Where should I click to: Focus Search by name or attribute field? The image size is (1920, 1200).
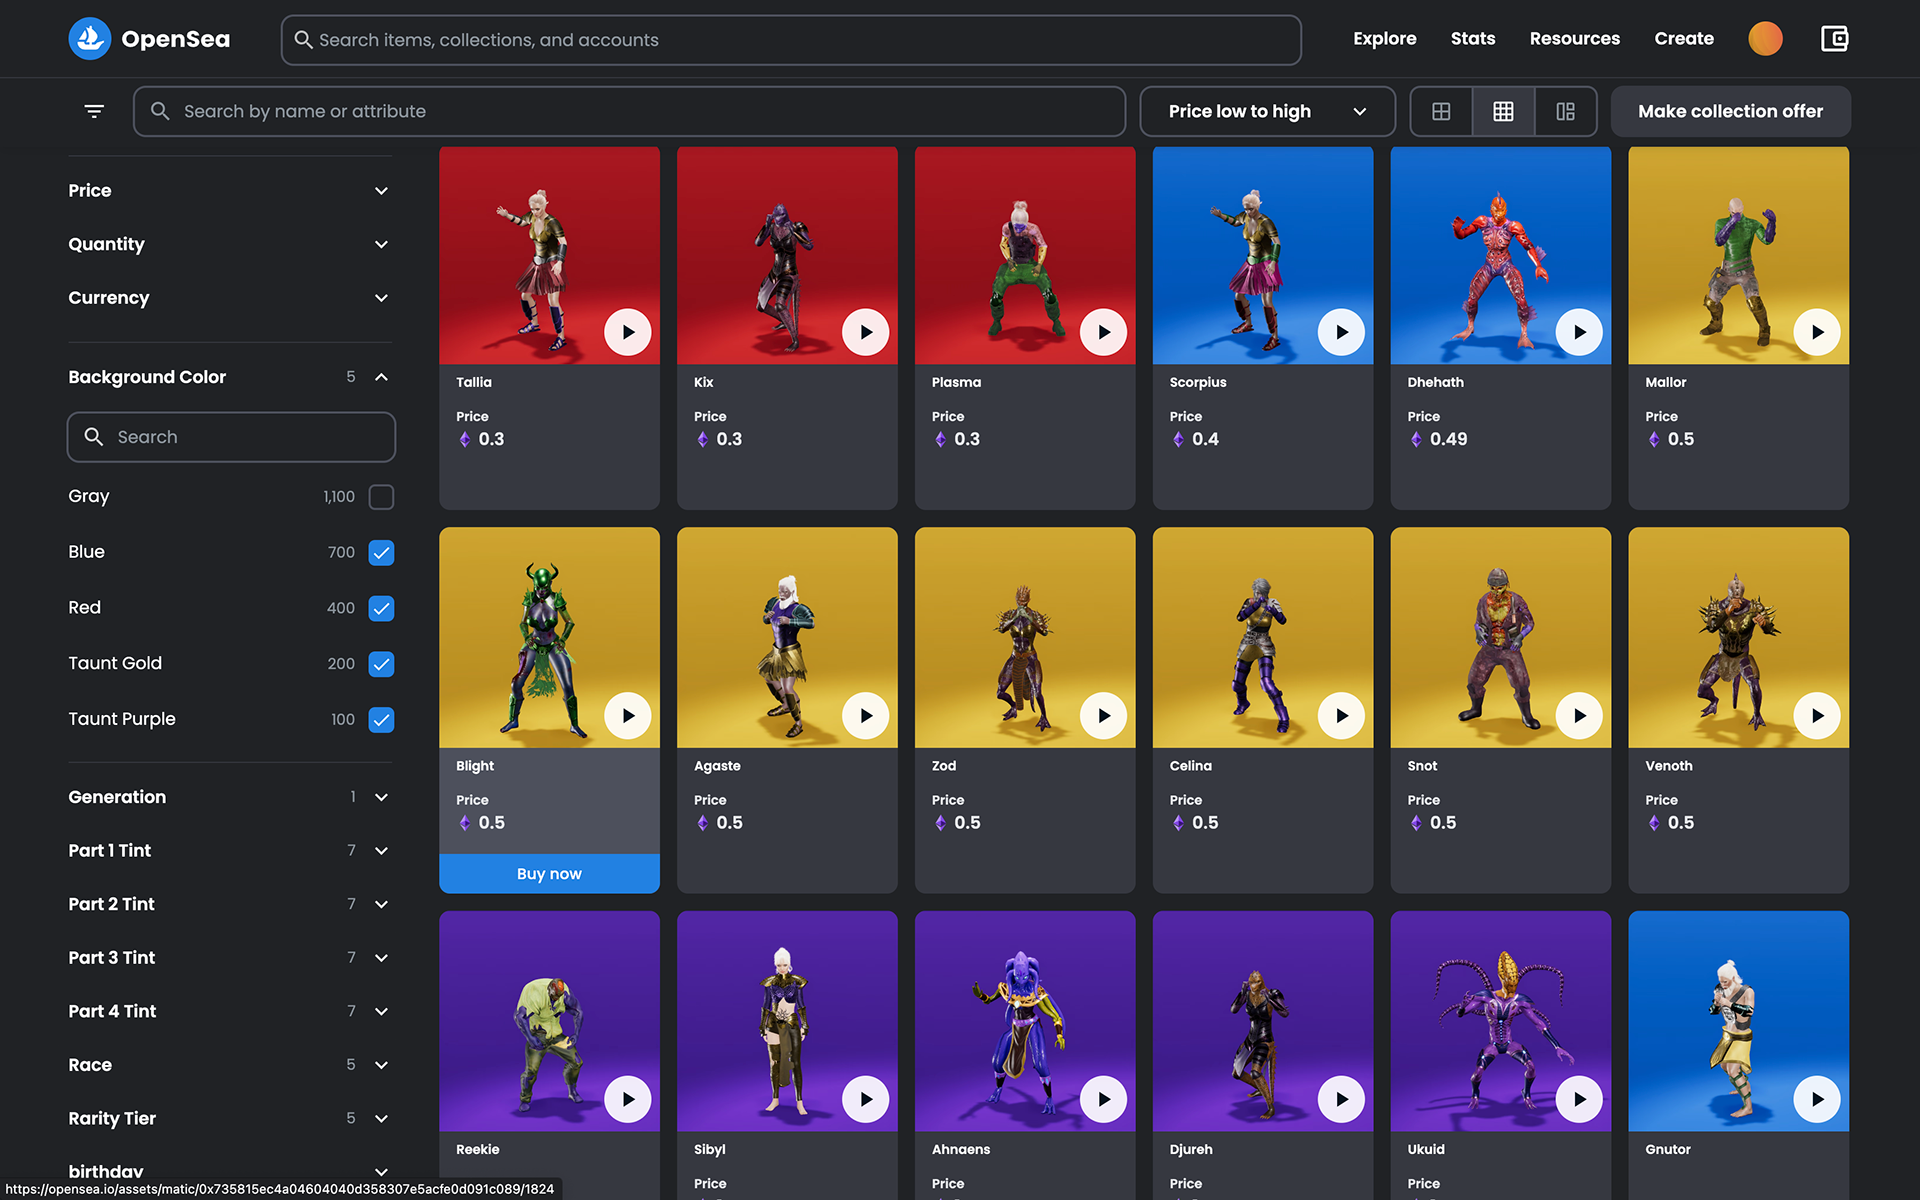point(629,111)
